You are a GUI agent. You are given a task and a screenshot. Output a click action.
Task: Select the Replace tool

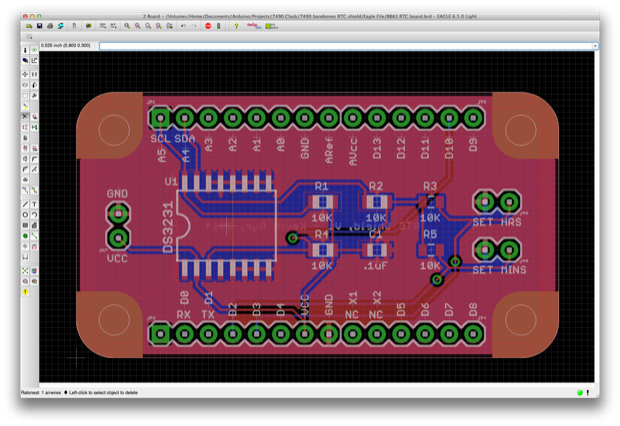tap(34, 127)
